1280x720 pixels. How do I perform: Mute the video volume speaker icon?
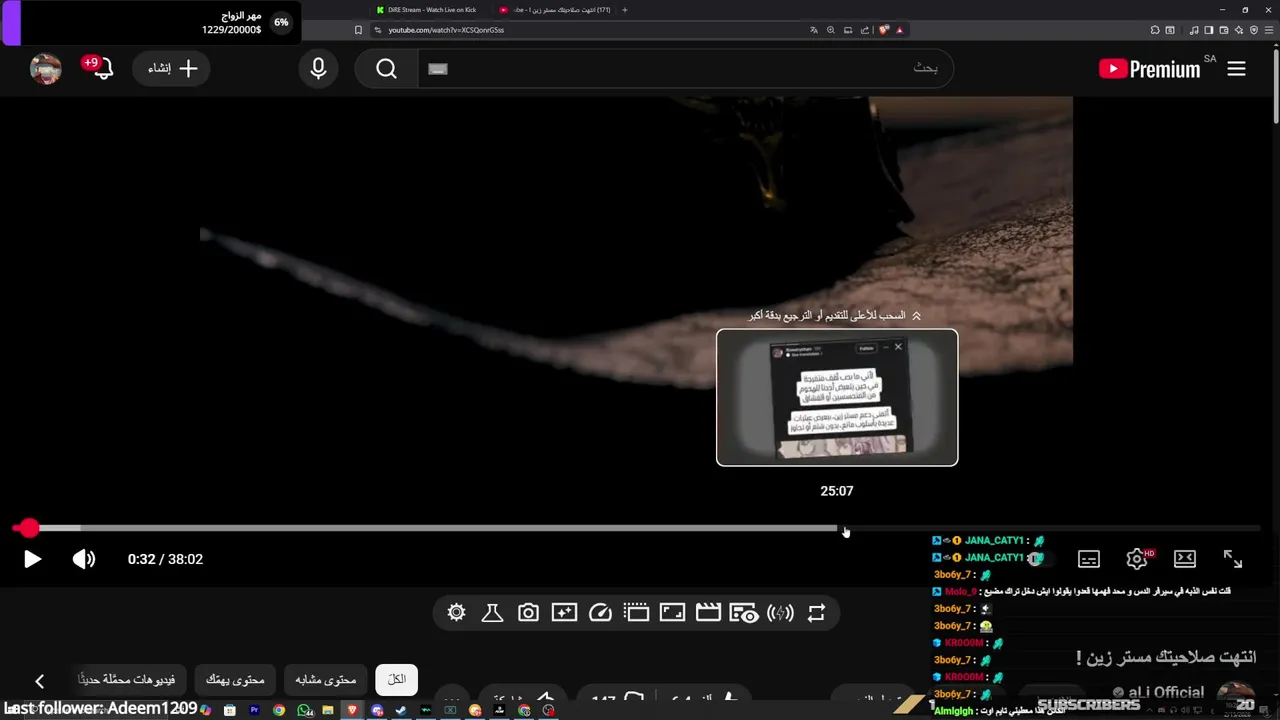[x=84, y=559]
